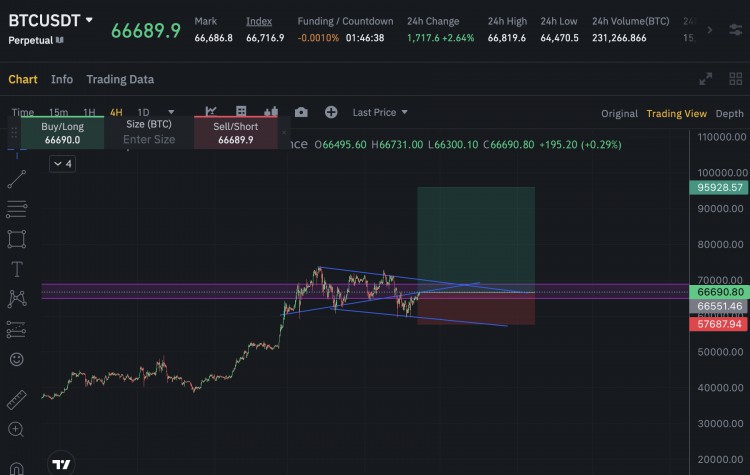The height and width of the screenshot is (475, 750).
Task: Click the TradingView logo
Action: pyautogui.click(x=61, y=464)
